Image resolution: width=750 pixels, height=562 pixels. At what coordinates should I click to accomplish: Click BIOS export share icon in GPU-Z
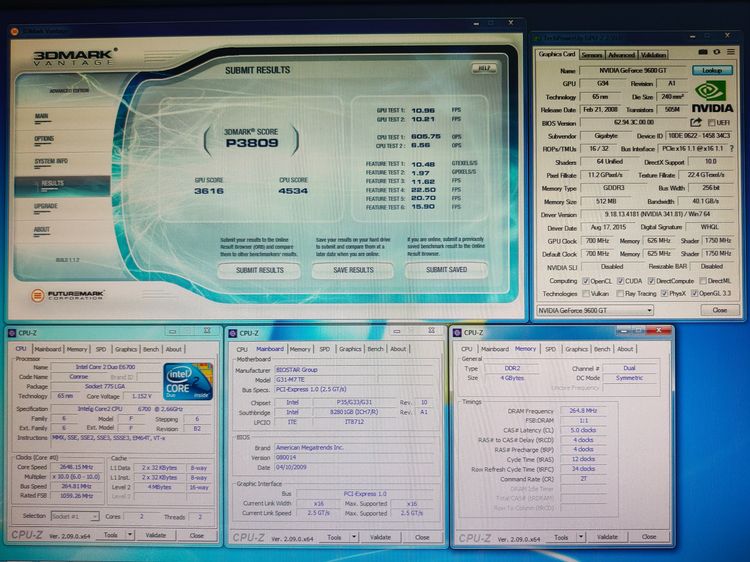pos(696,122)
